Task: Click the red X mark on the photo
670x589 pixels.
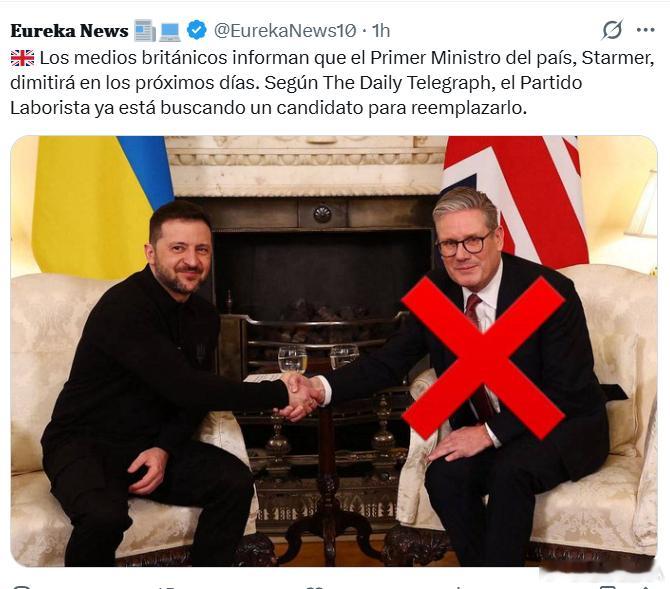Action: [x=483, y=358]
